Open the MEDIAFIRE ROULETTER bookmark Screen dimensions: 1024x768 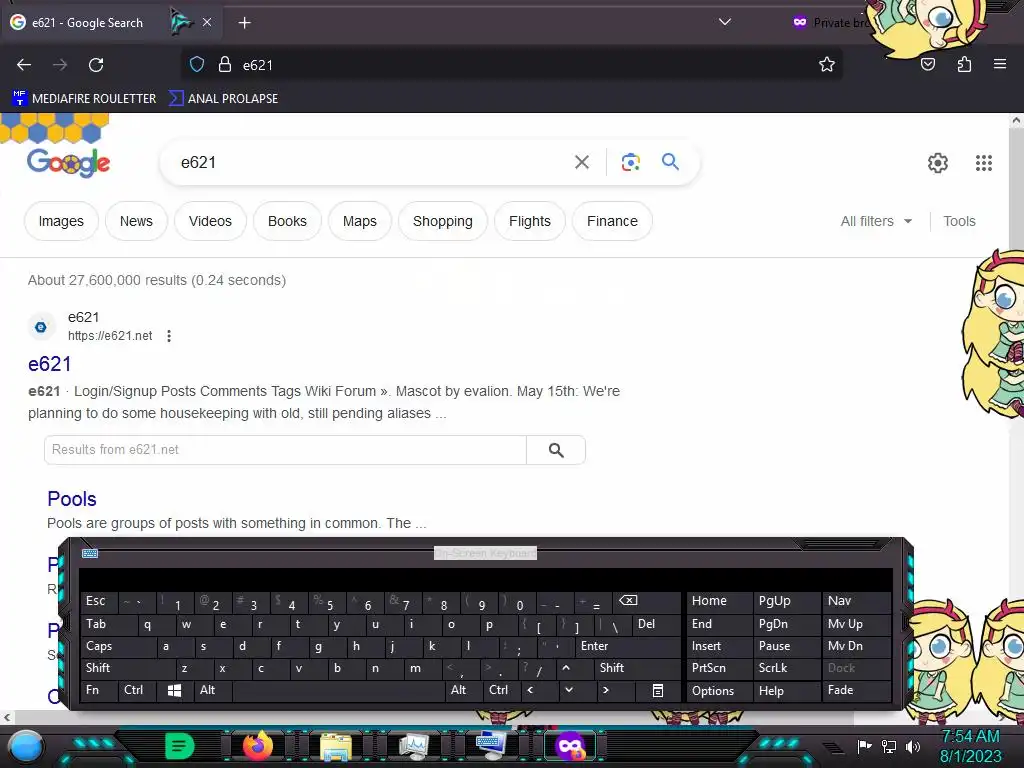tap(84, 99)
